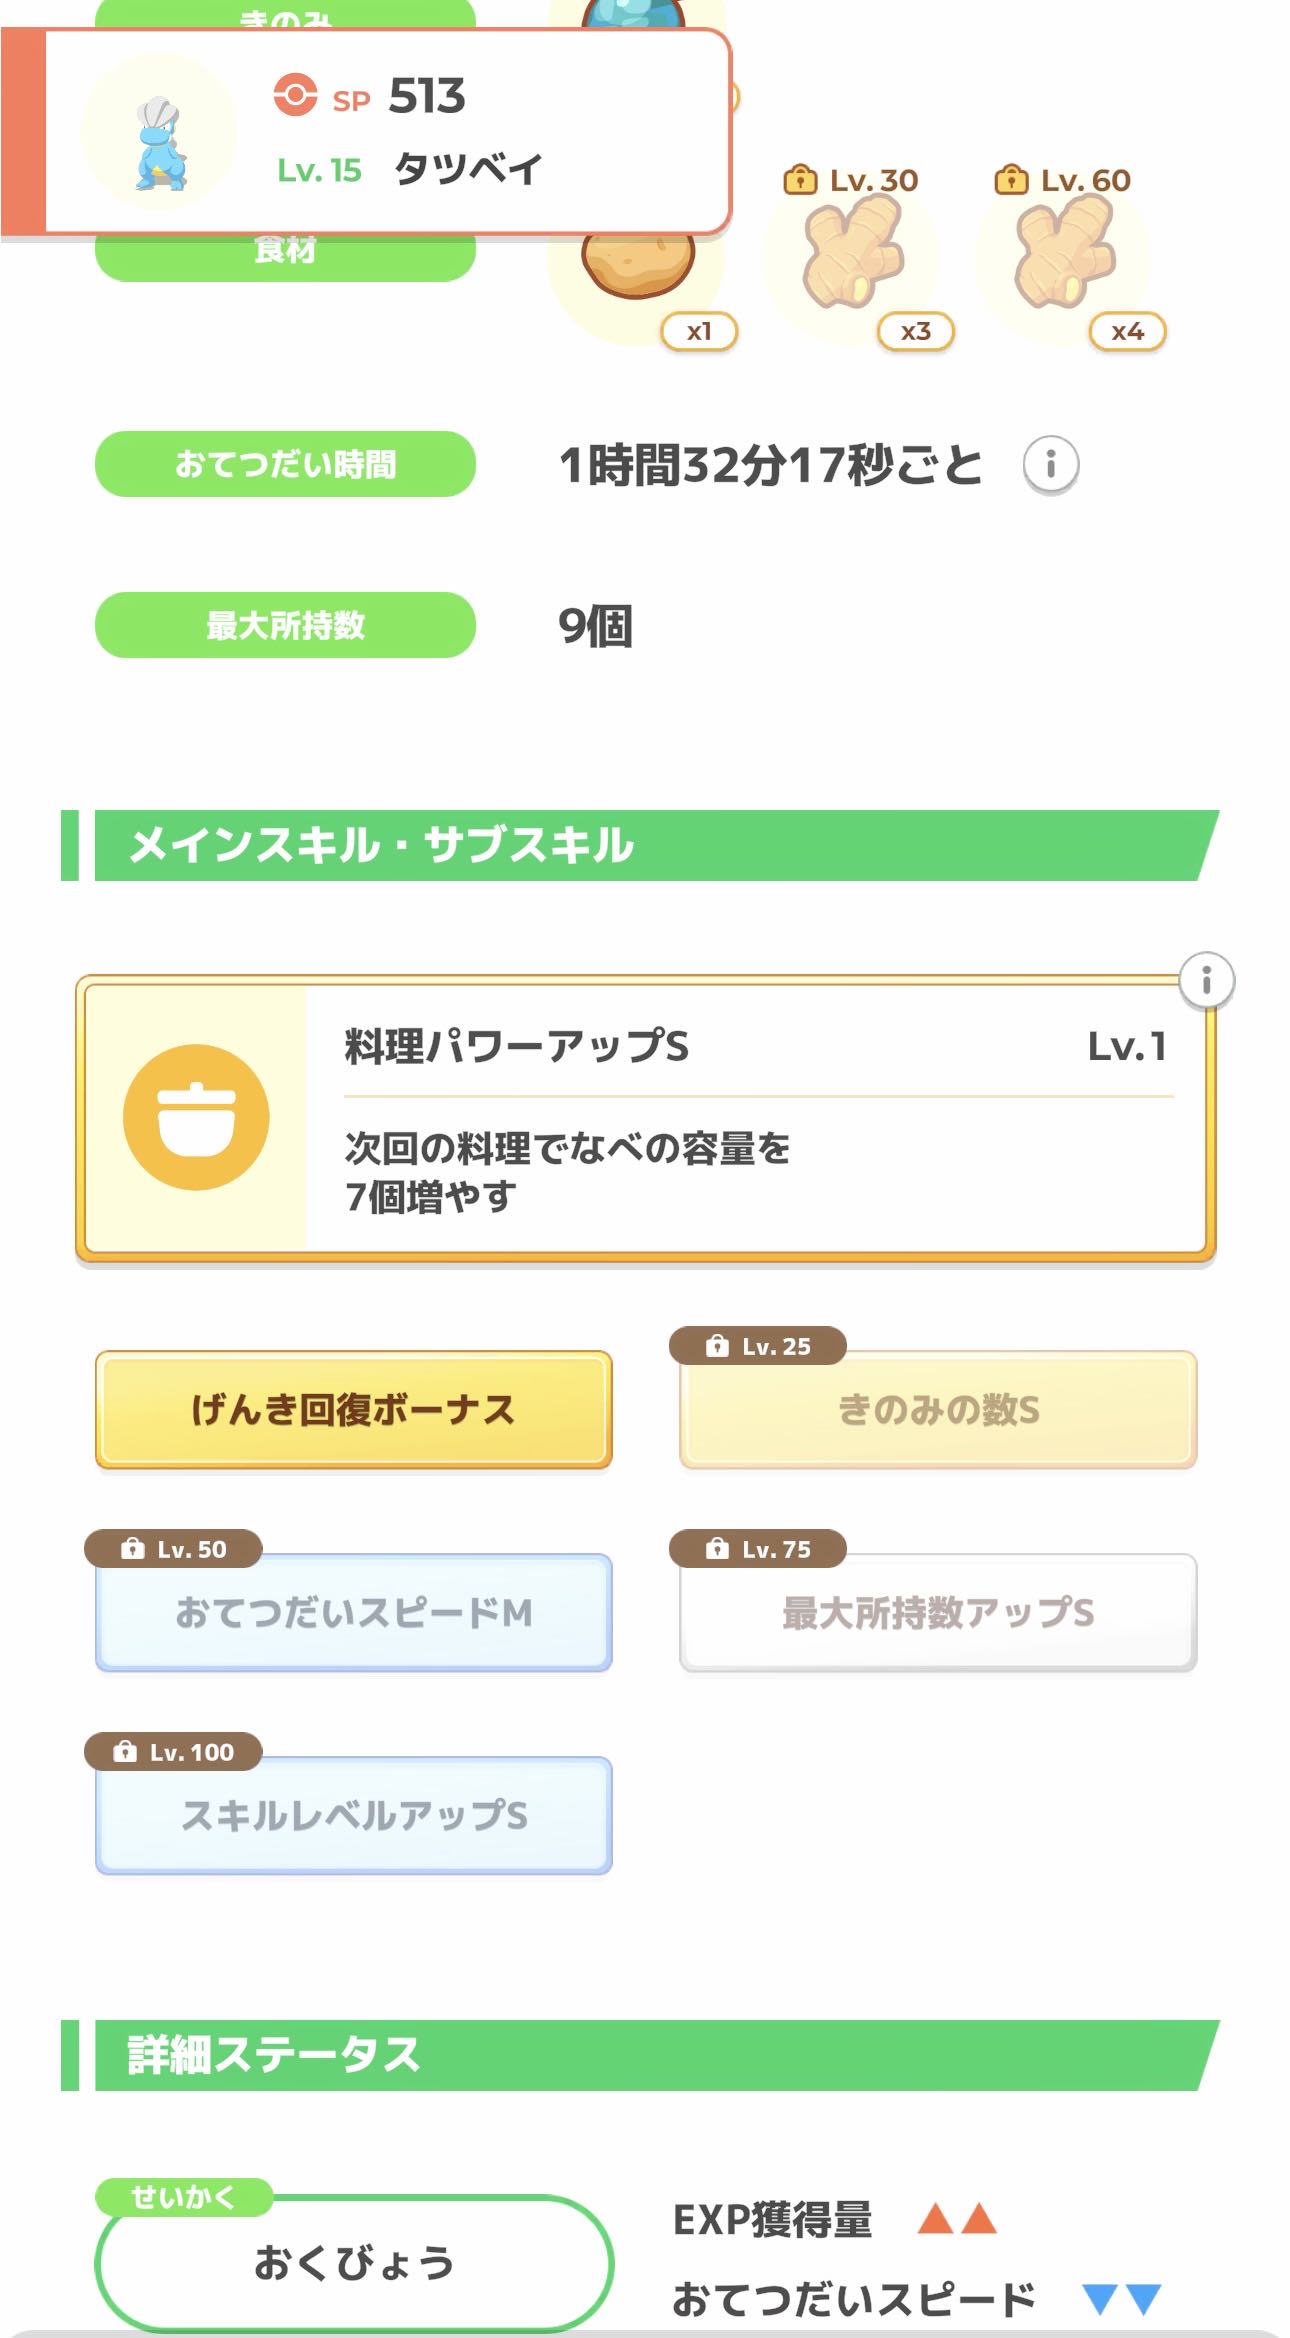Select the locked スキルレベルアップS sub skill
Image resolution: width=1290 pixels, height=2338 pixels.
click(353, 1815)
